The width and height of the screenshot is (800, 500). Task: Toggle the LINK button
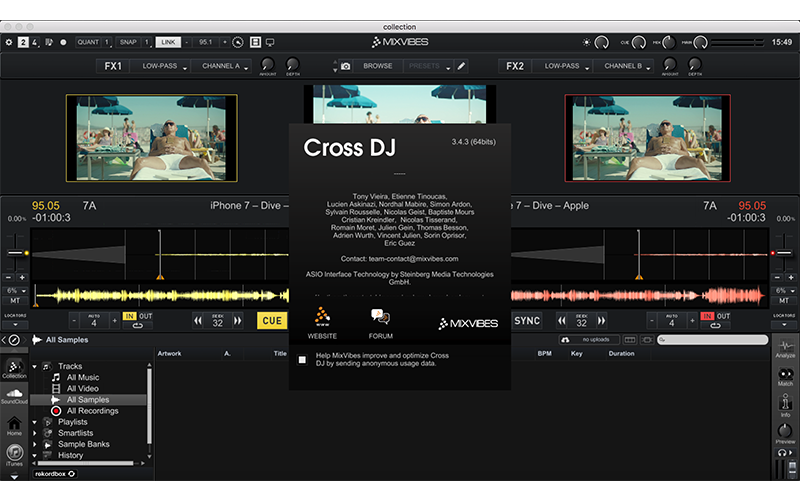(170, 42)
